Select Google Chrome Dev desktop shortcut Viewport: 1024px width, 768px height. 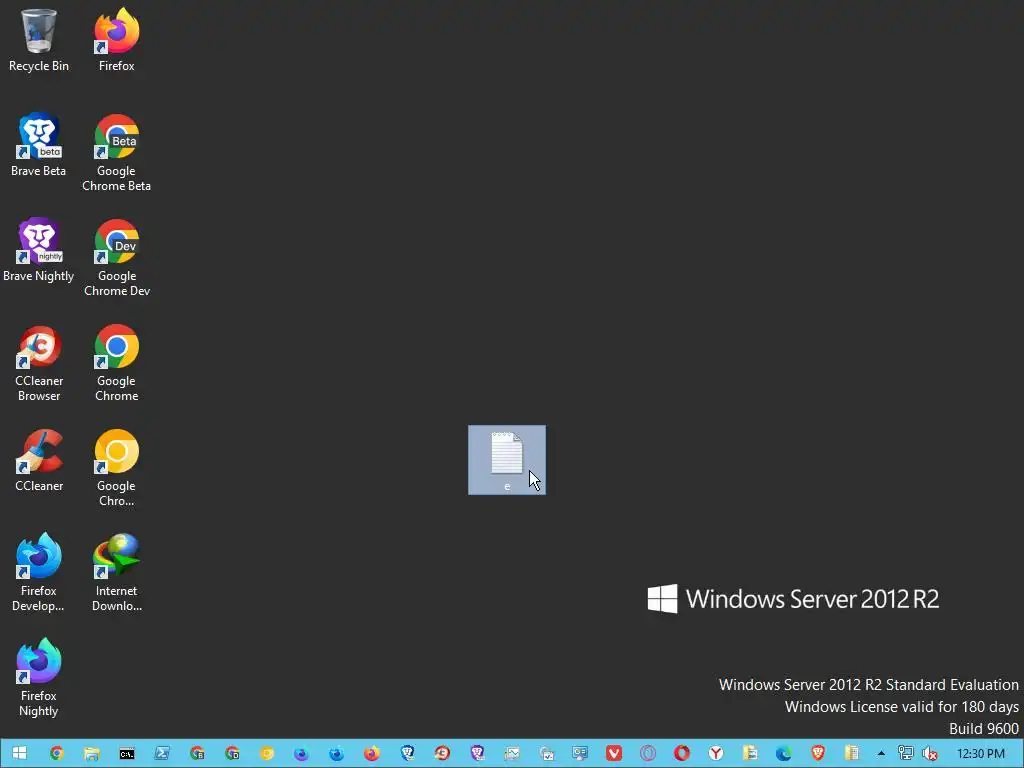116,257
